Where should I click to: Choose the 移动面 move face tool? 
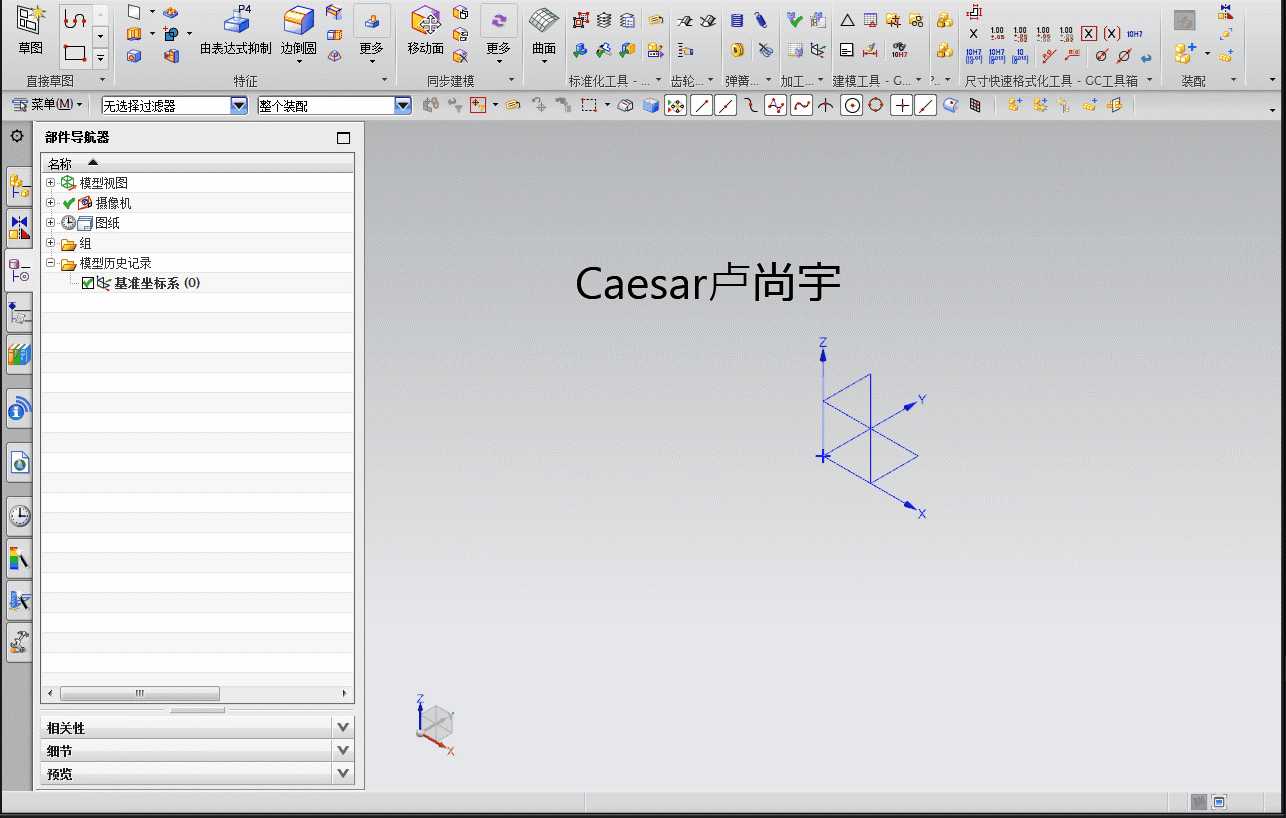click(x=426, y=30)
